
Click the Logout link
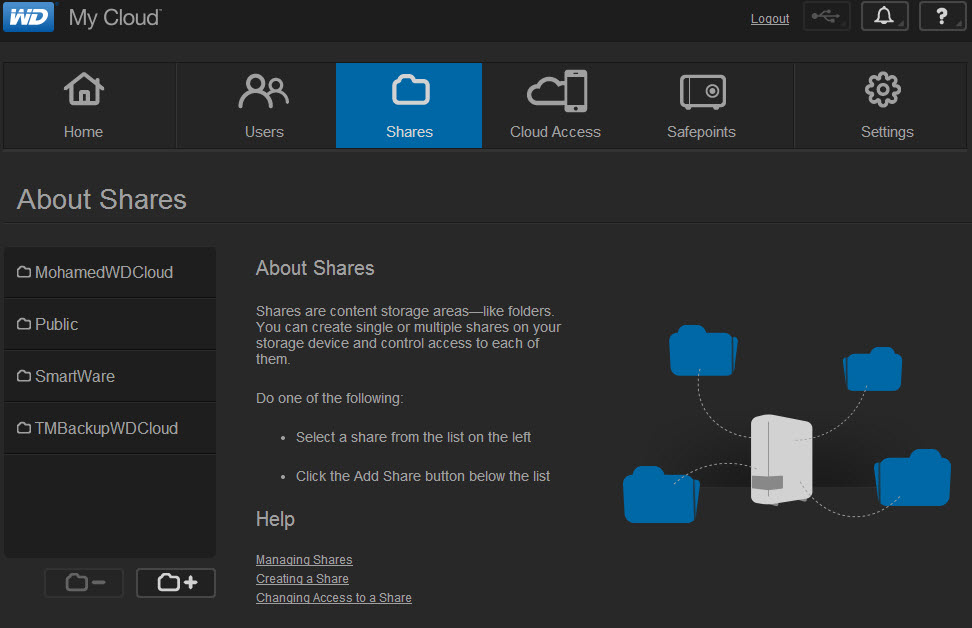pos(770,19)
